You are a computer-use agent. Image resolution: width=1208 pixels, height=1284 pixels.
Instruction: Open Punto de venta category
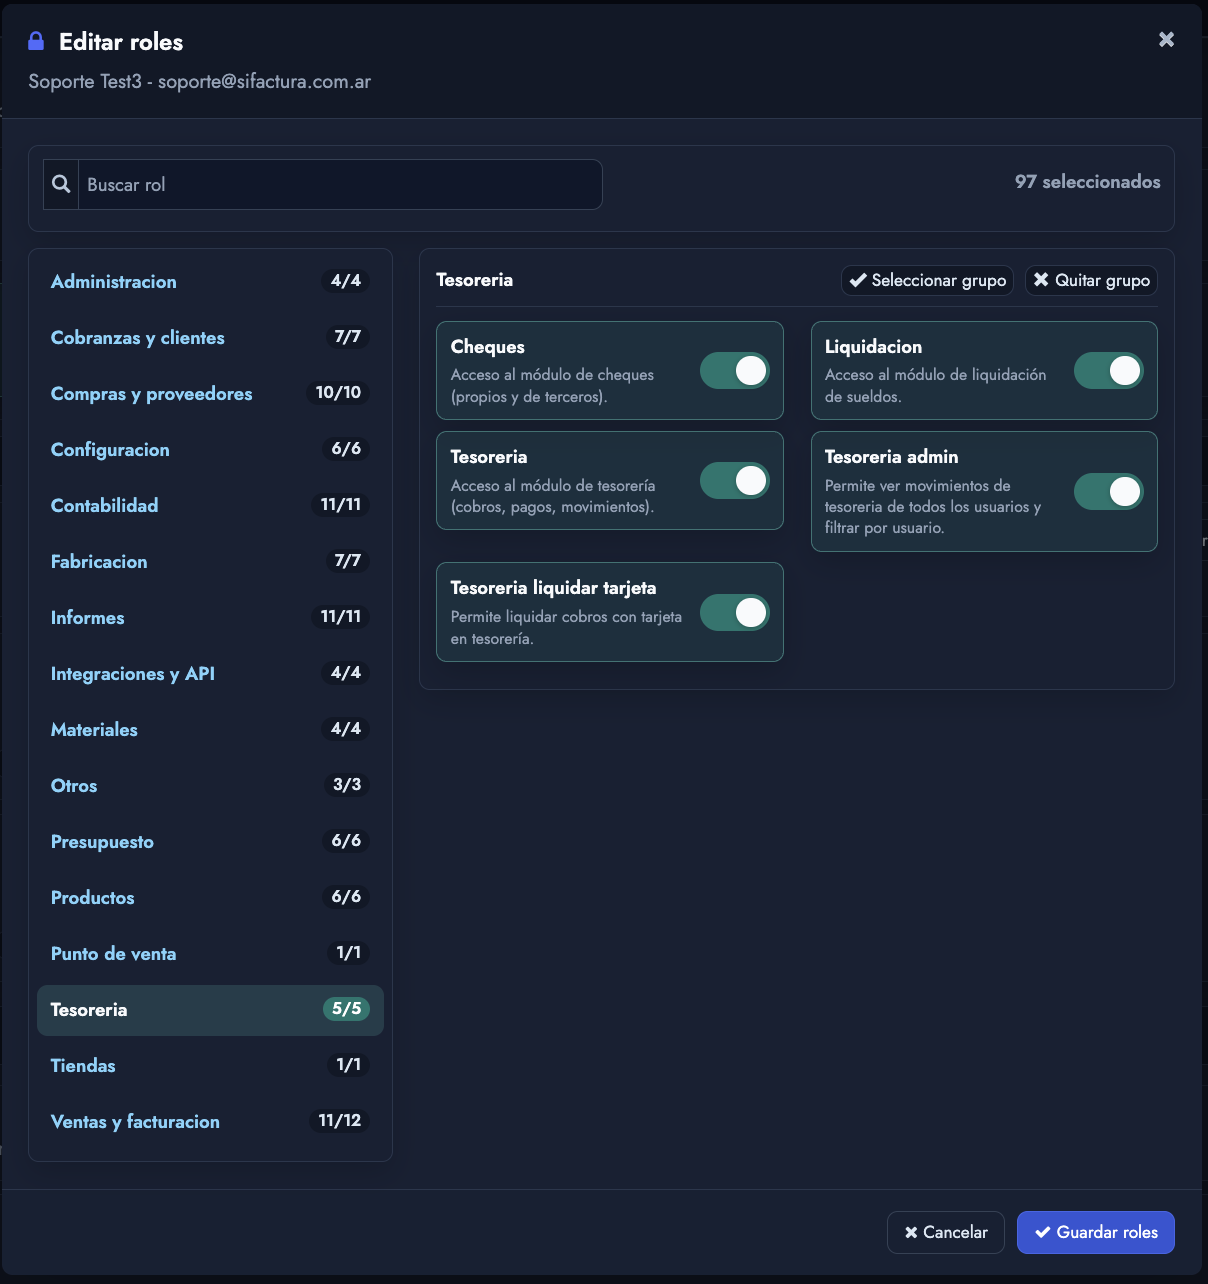click(210, 953)
